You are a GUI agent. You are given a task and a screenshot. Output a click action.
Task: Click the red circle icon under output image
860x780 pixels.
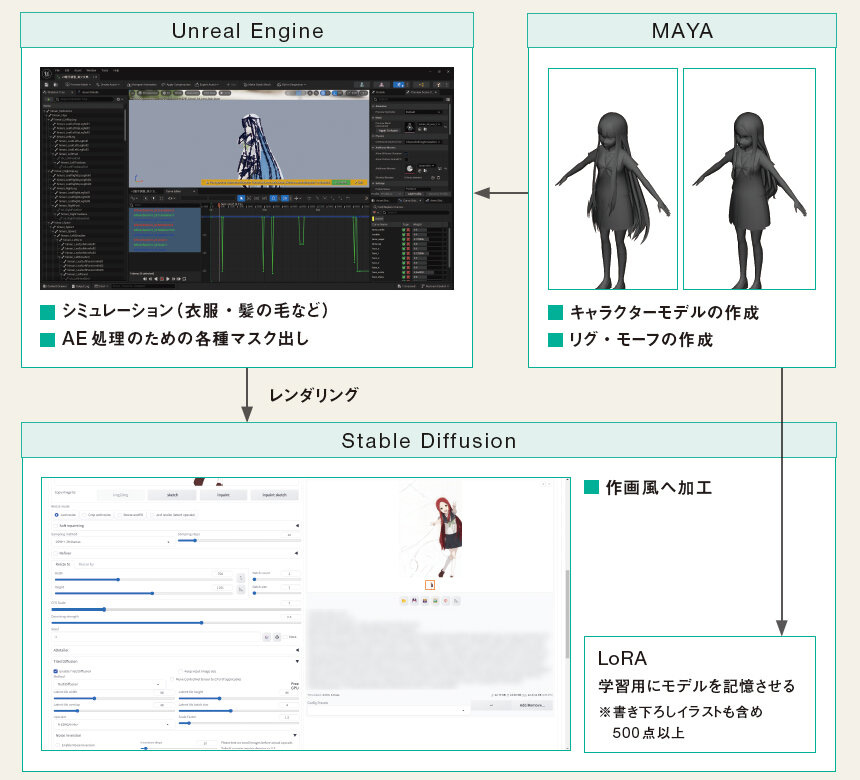tap(445, 601)
